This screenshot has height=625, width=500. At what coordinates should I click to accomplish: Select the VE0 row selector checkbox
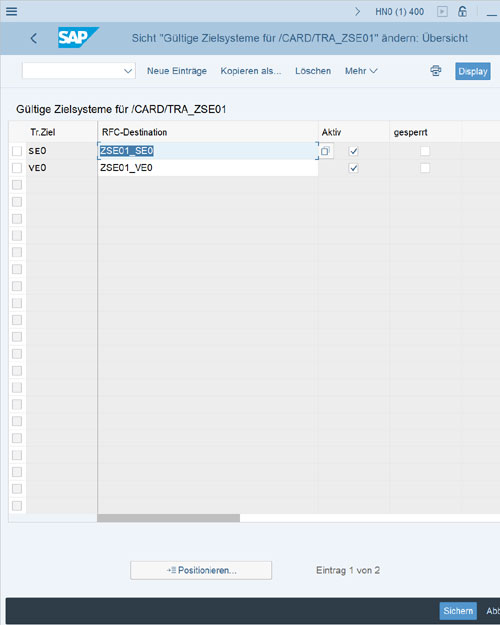click(x=17, y=168)
